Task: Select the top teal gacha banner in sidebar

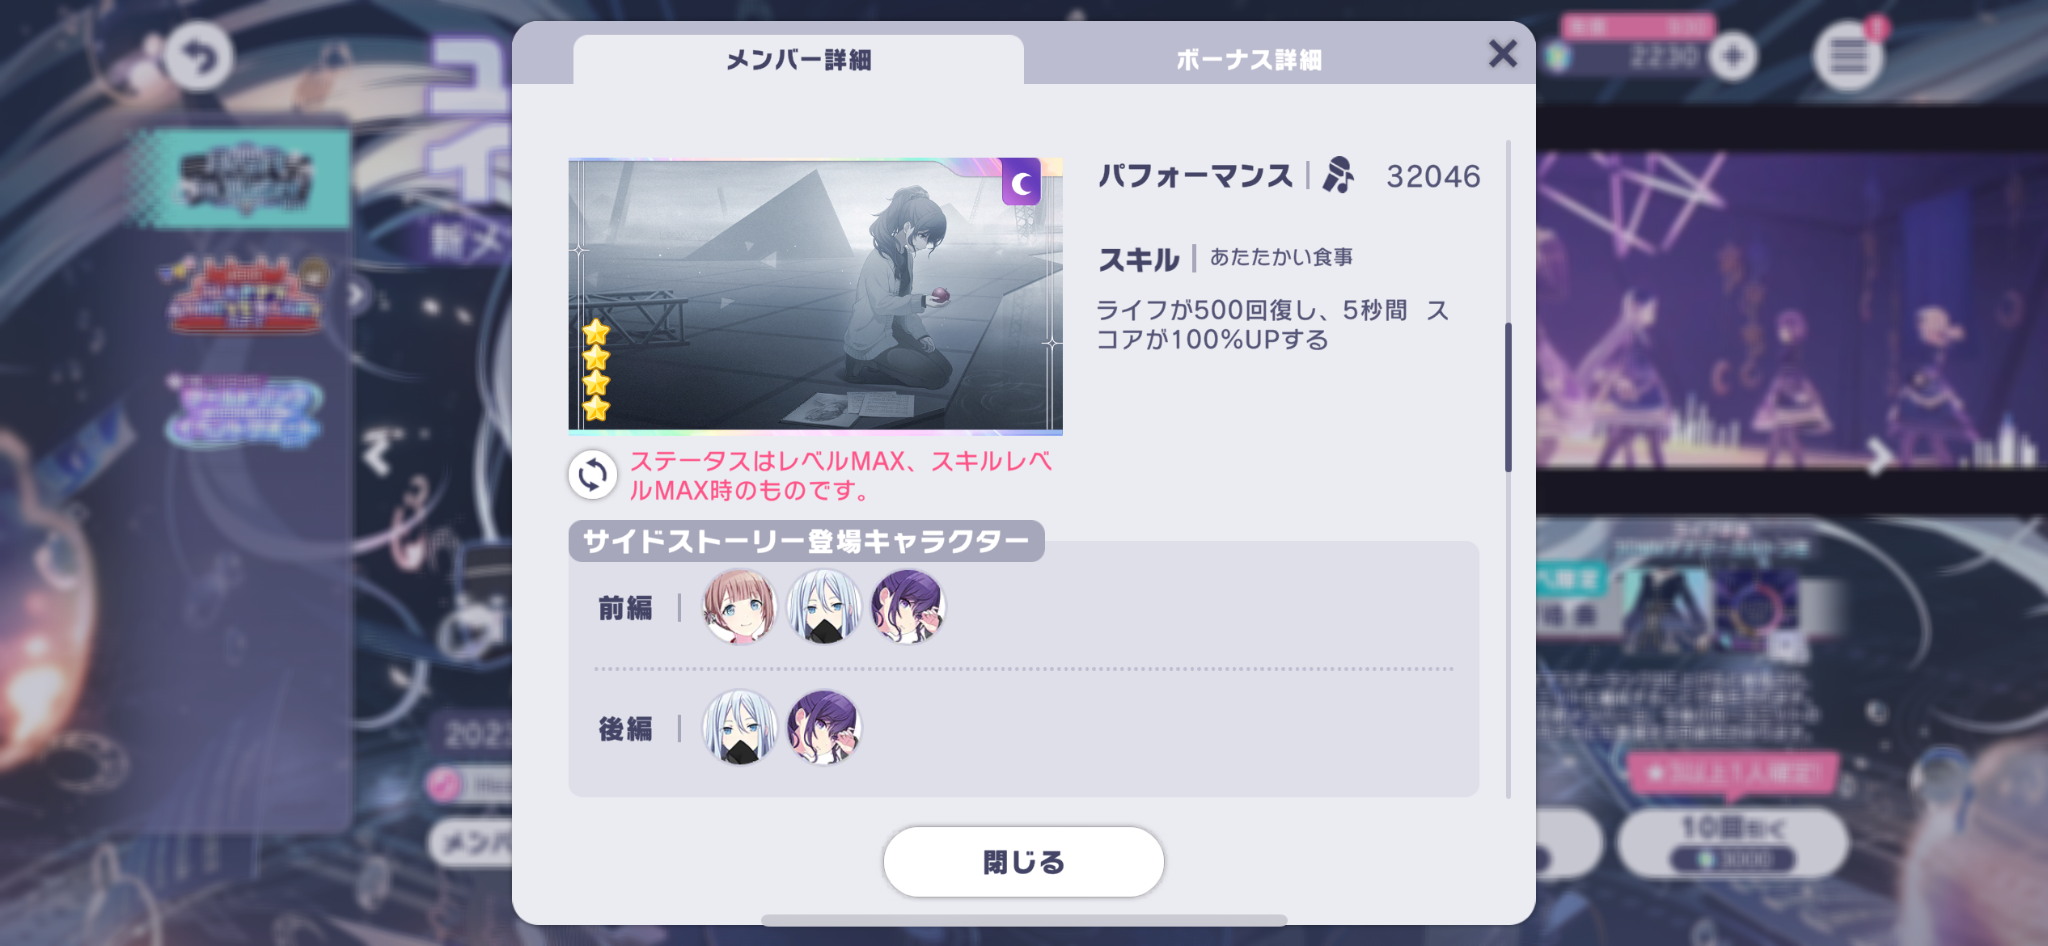Action: tap(245, 180)
